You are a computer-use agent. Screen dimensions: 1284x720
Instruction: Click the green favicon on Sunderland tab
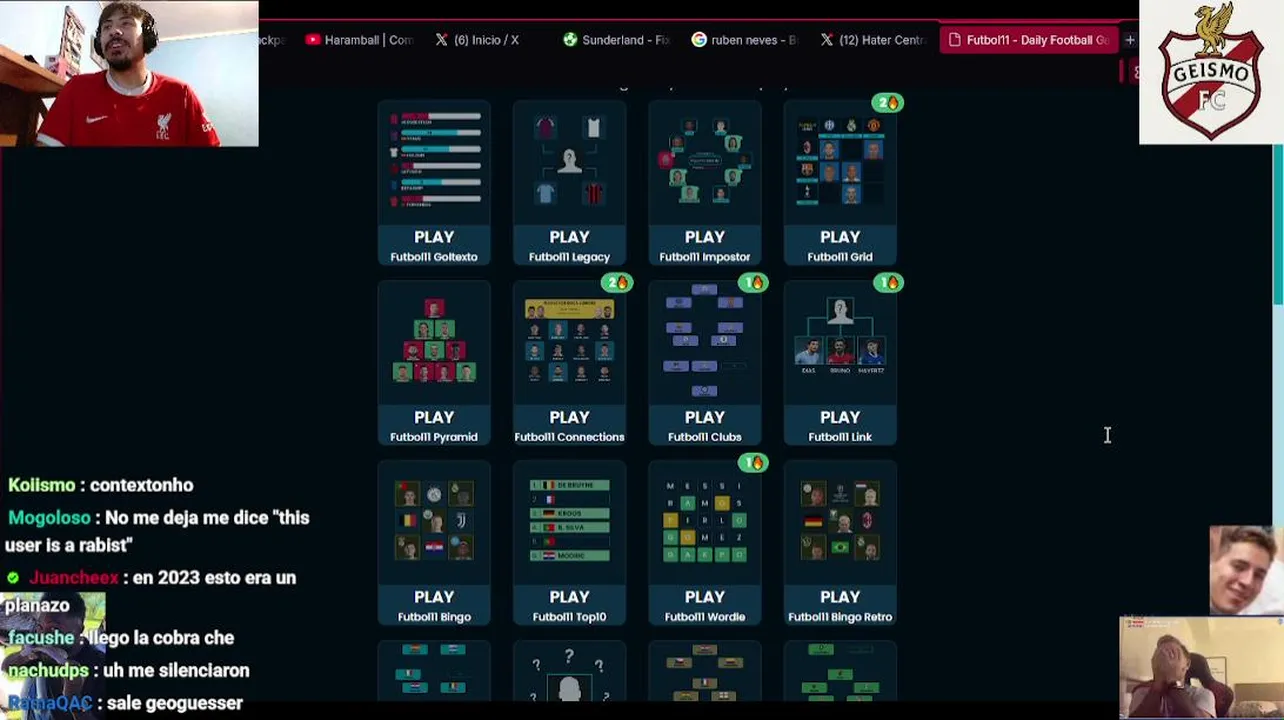point(570,40)
